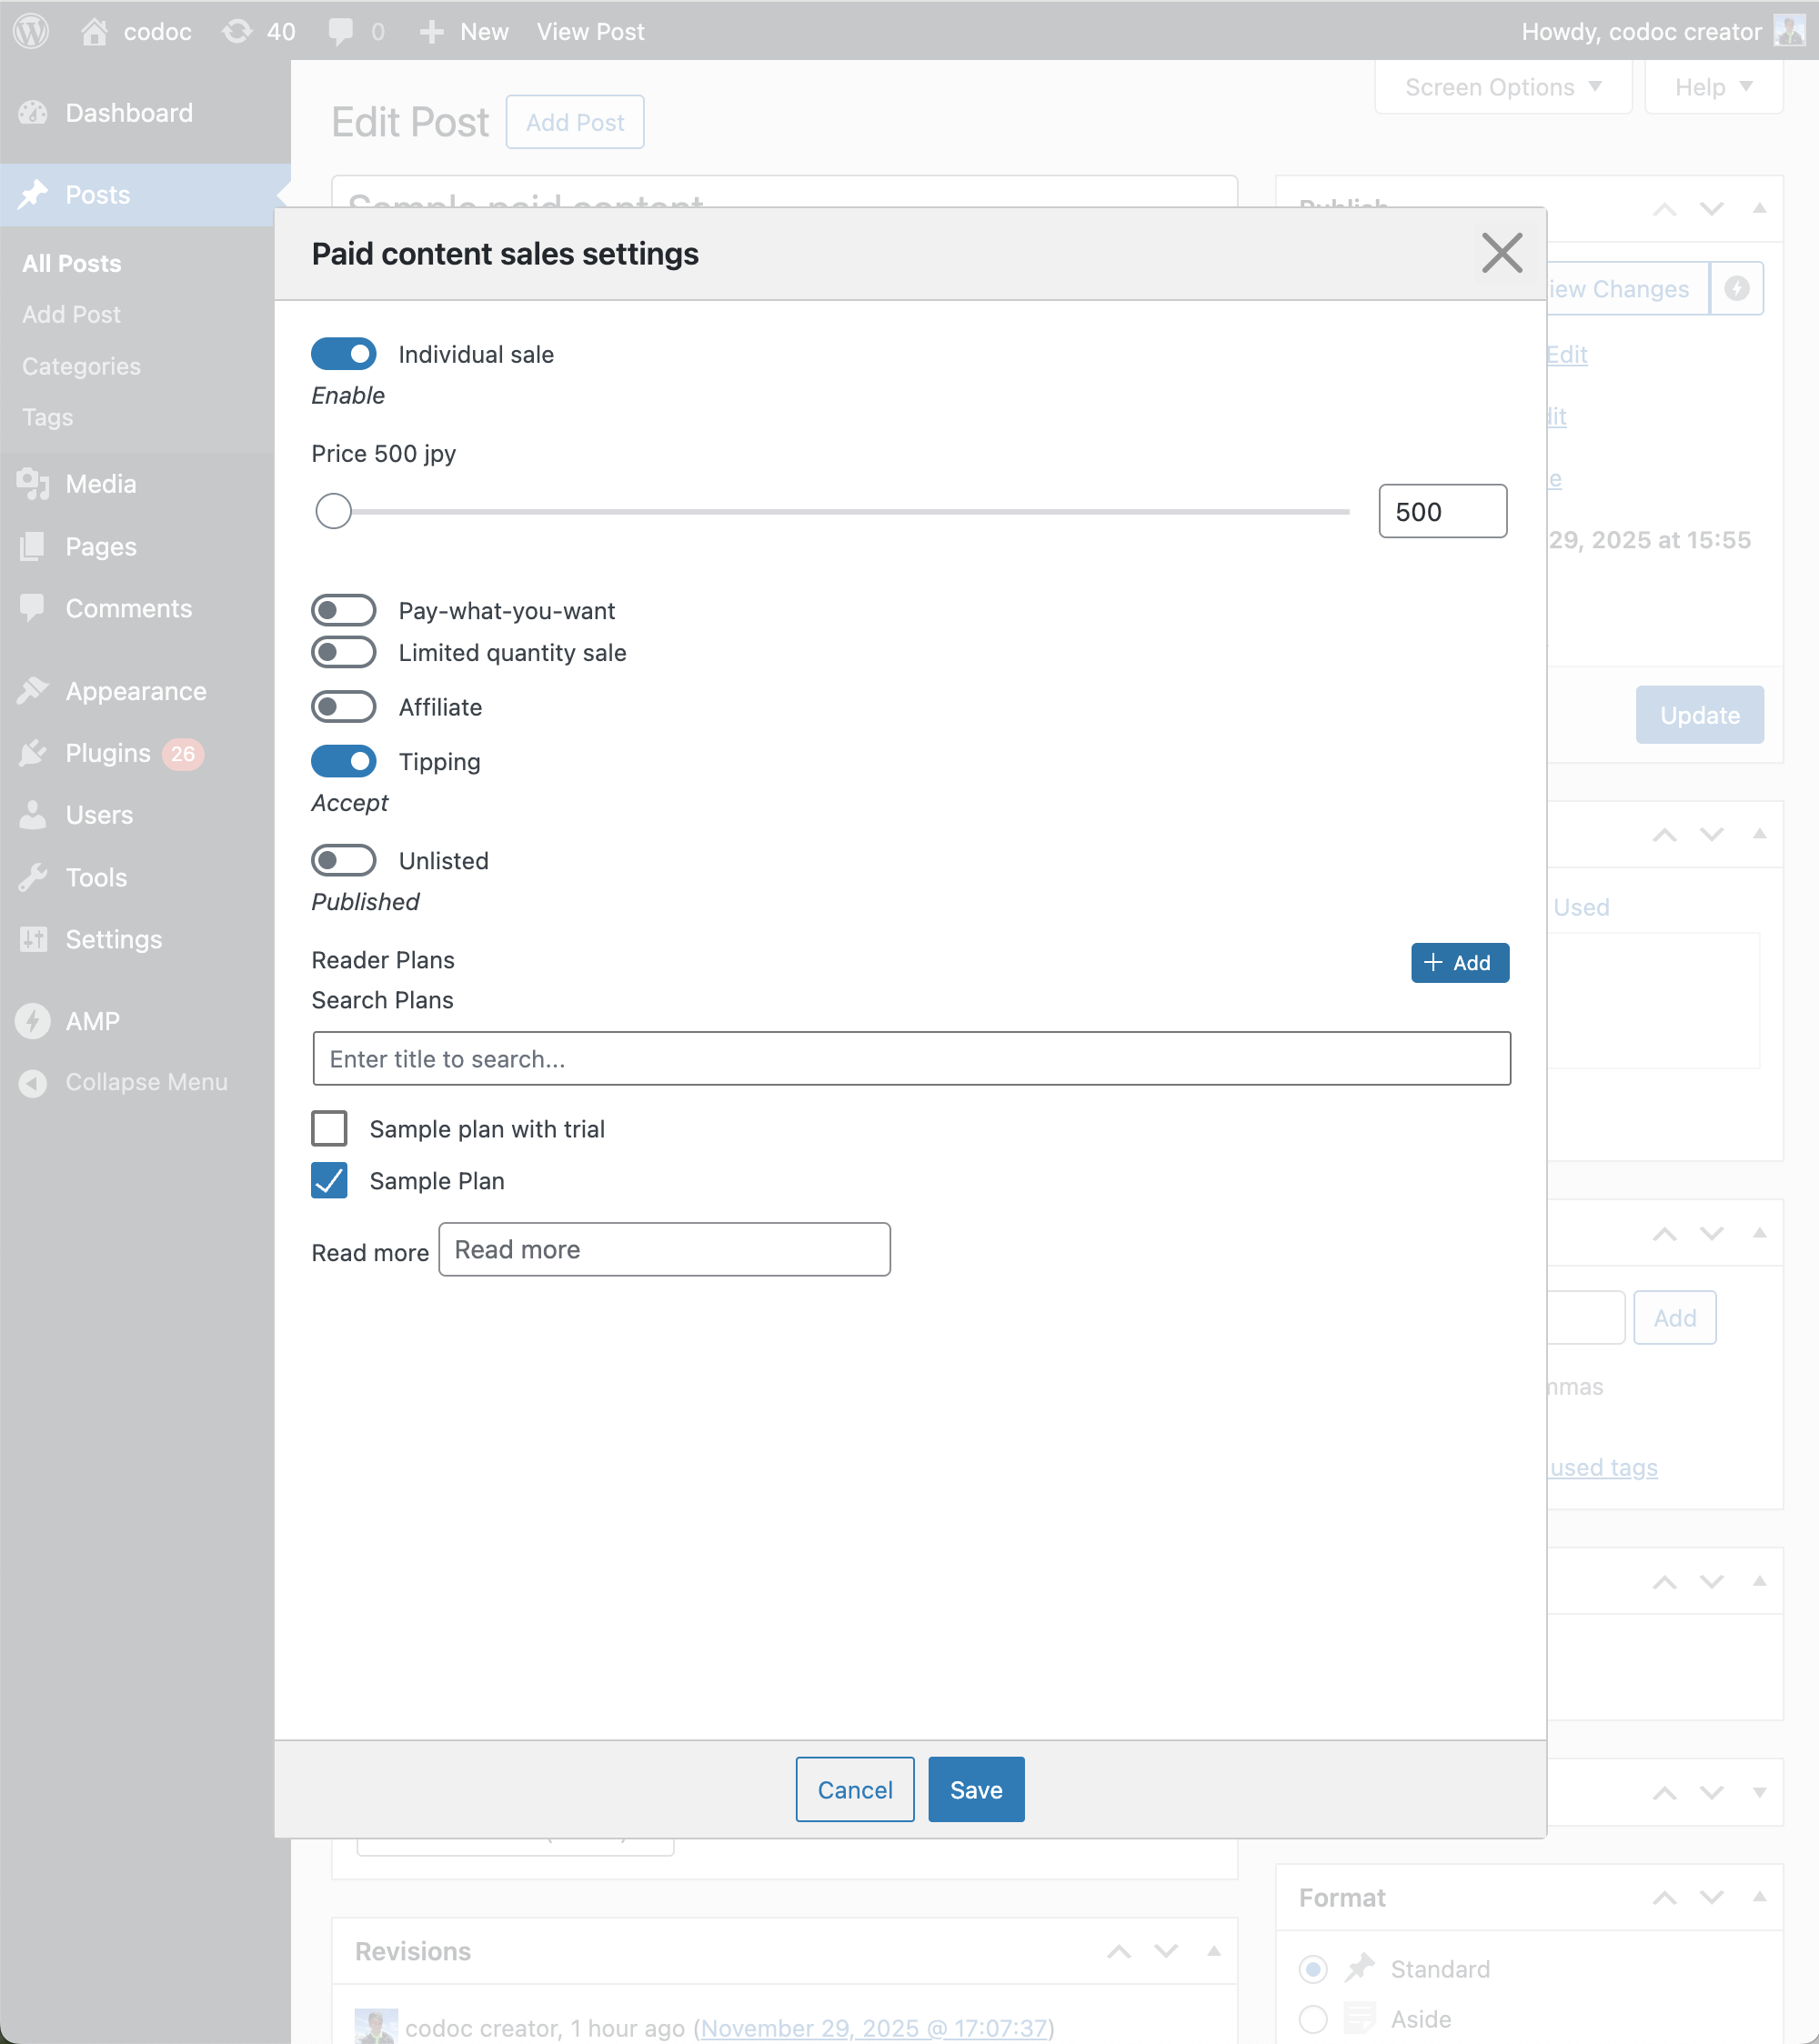Open the Plugins page
1819x2044 pixels.
coord(107,753)
